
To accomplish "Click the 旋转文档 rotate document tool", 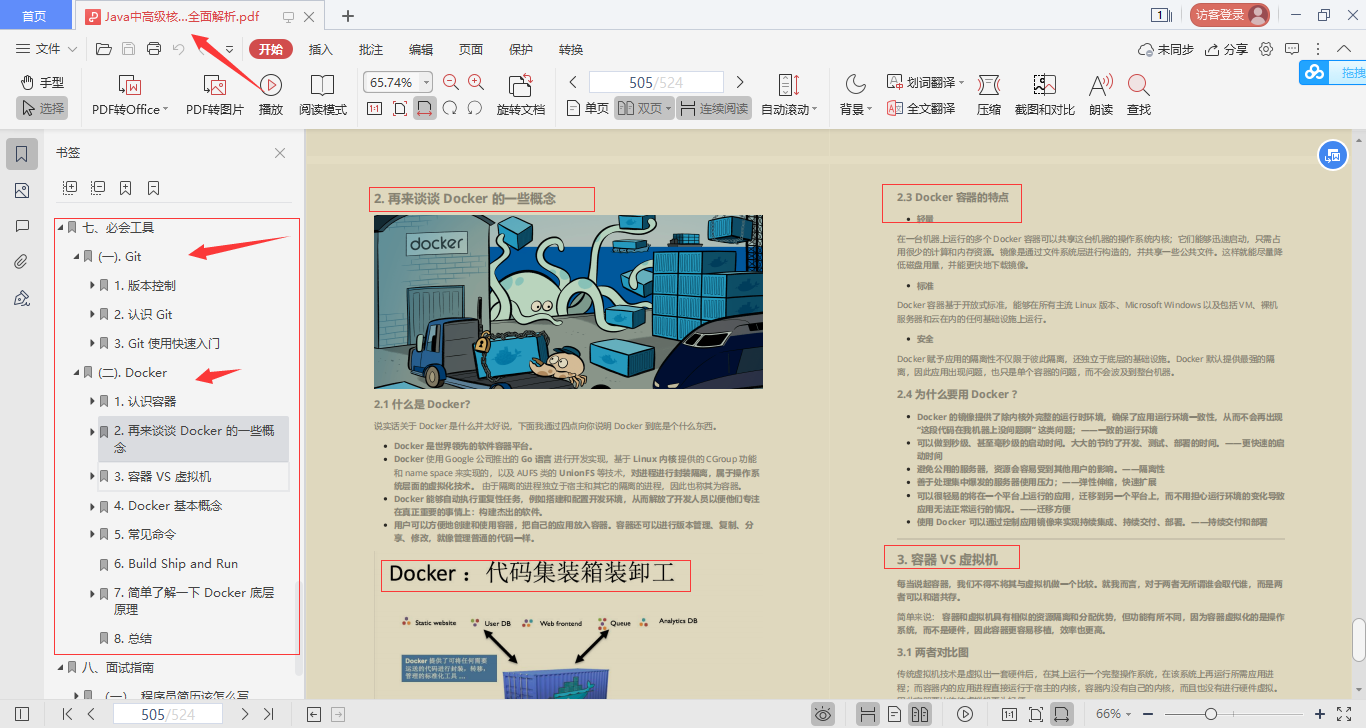I will point(521,96).
